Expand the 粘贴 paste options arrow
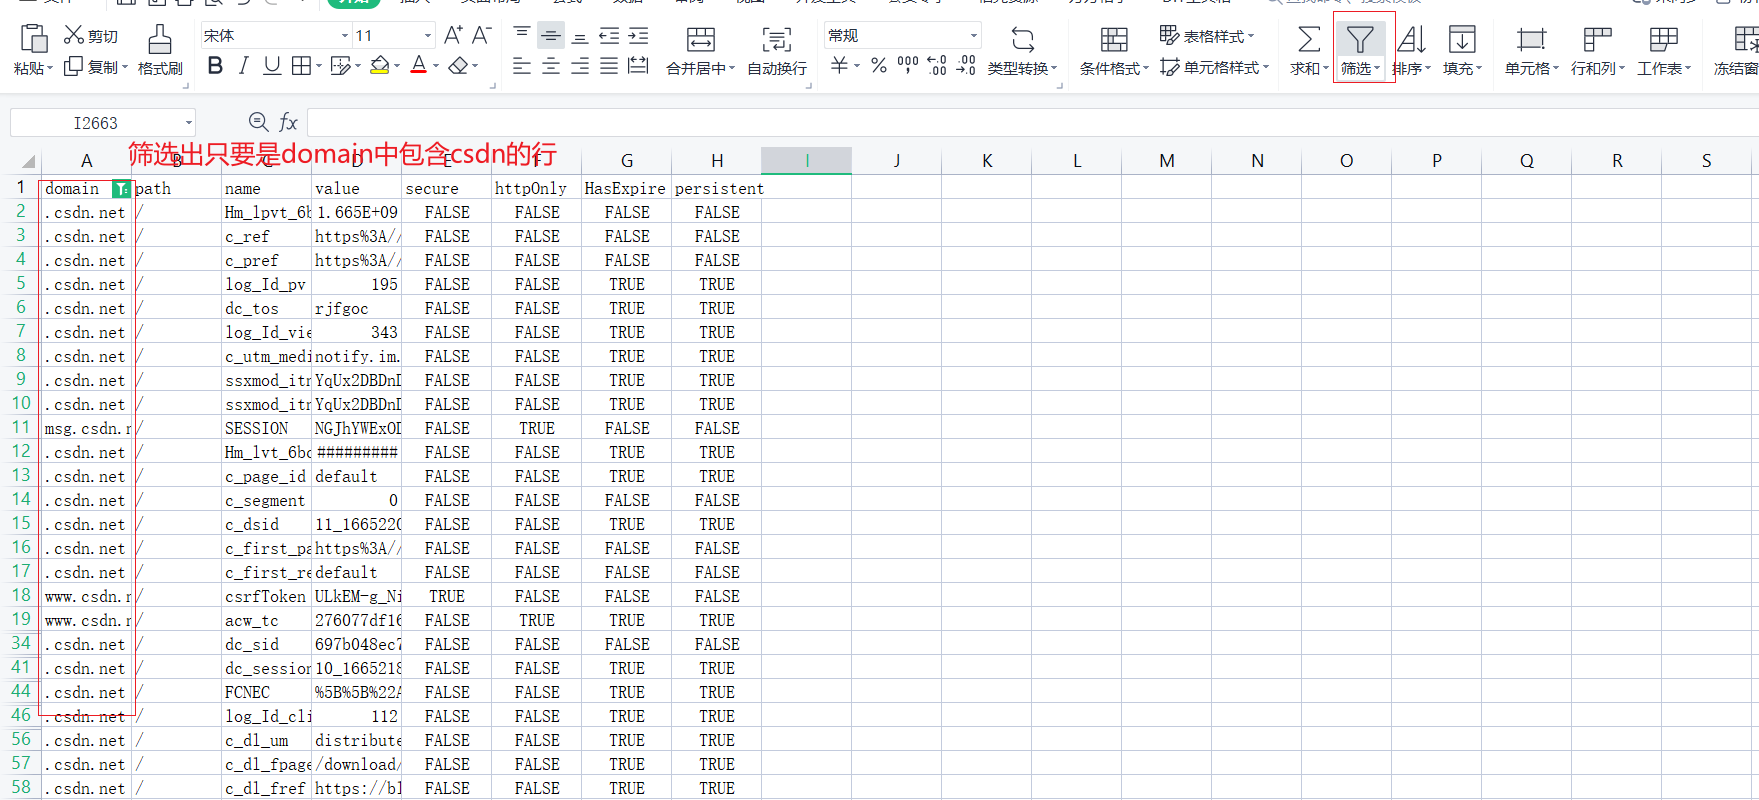The image size is (1759, 800). click(50, 68)
